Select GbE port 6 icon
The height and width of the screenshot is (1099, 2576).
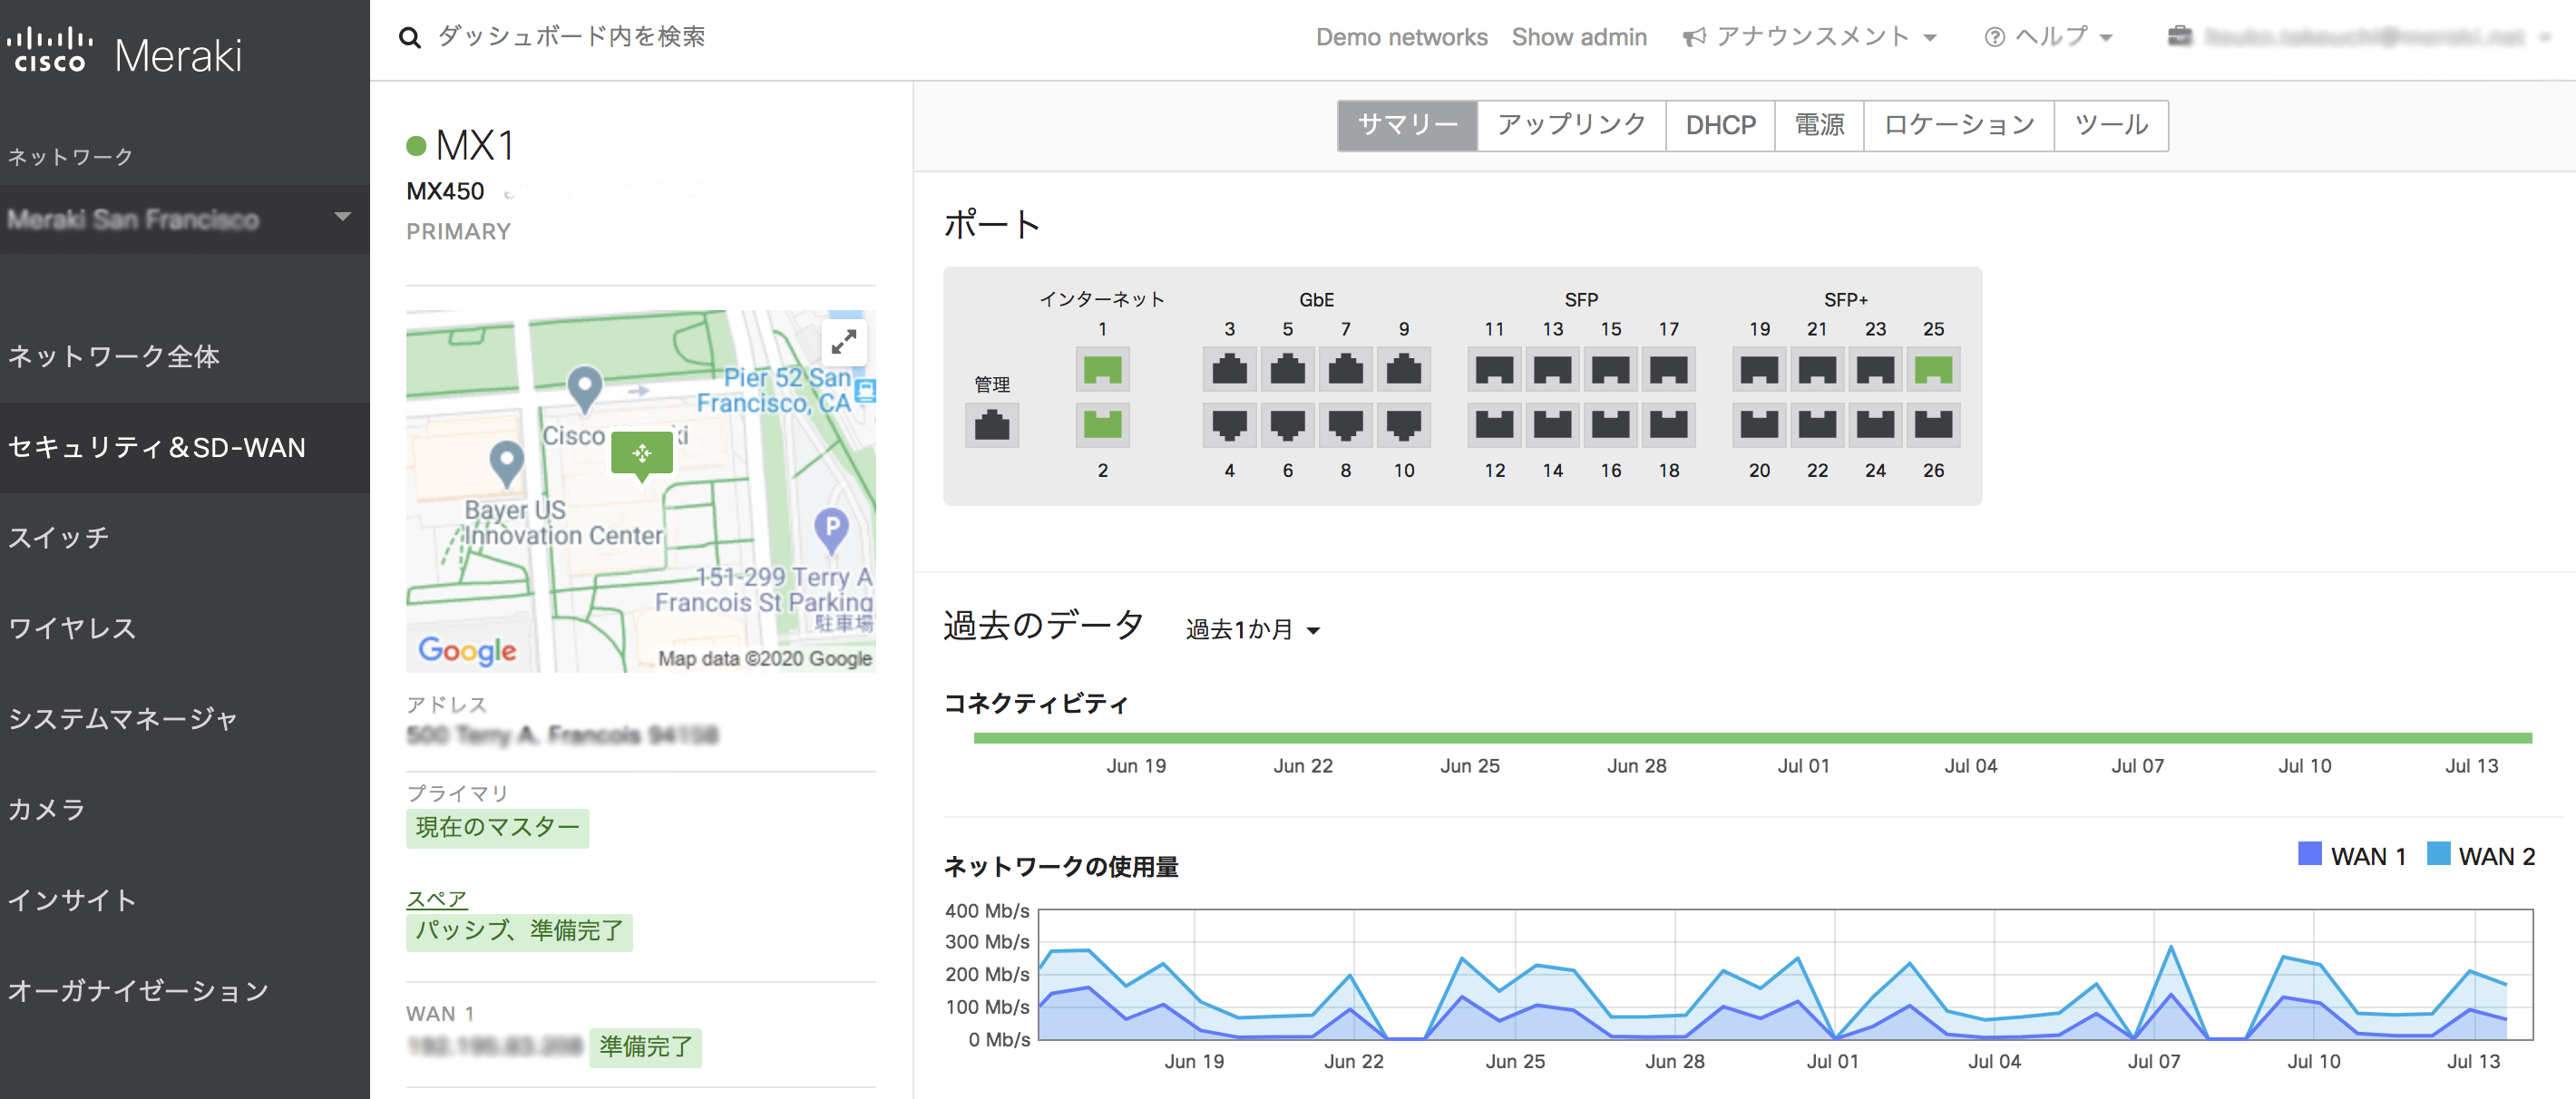1287,424
